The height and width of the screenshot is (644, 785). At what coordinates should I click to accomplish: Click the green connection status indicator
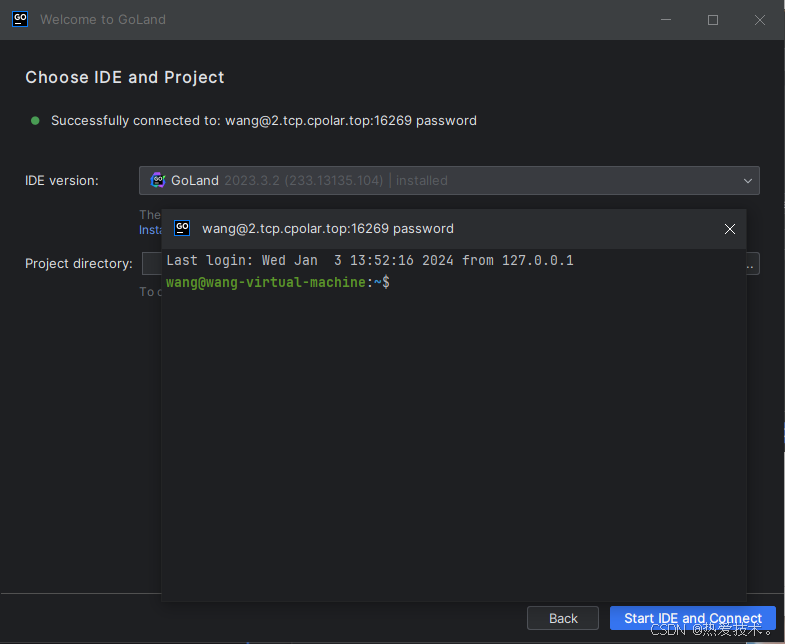[35, 121]
